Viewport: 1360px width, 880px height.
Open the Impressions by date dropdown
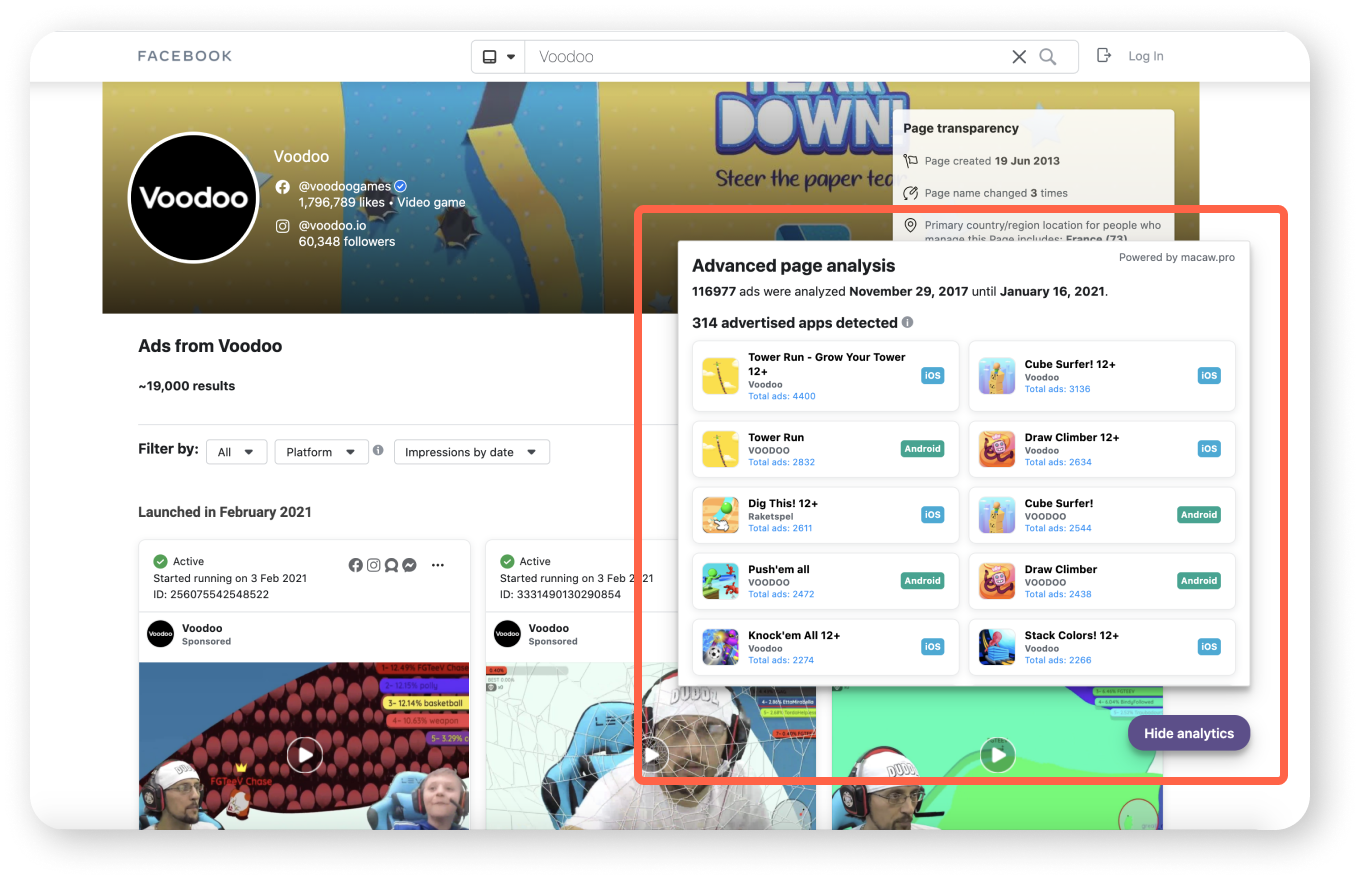click(471, 451)
